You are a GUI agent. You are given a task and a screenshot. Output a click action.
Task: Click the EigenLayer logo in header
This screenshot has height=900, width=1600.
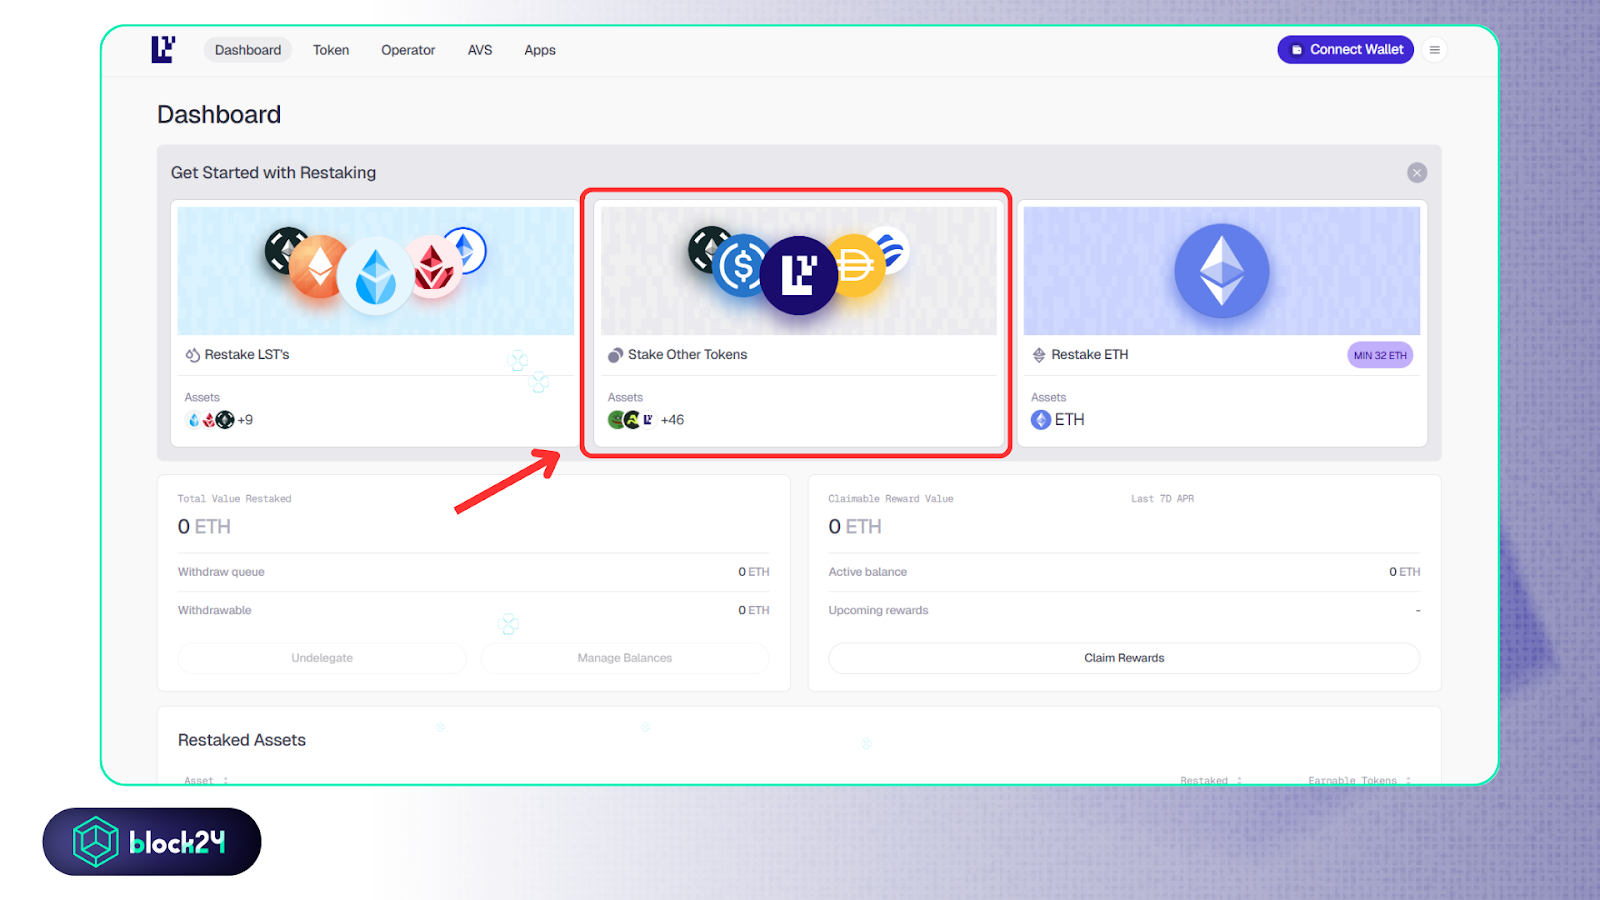coord(163,49)
